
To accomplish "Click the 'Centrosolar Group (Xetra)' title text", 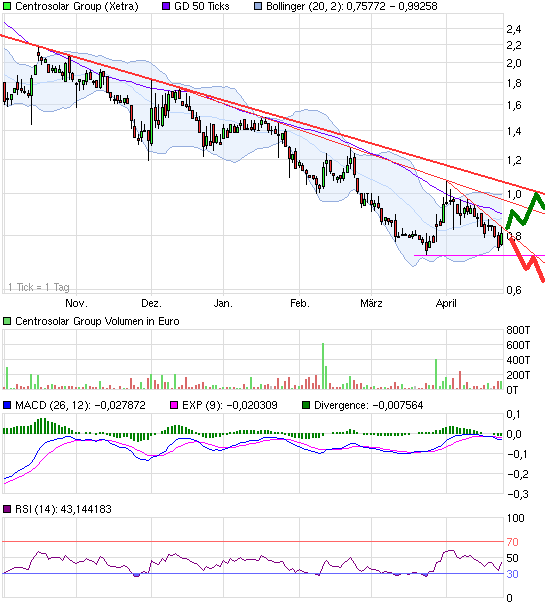I will click(x=77, y=6).
